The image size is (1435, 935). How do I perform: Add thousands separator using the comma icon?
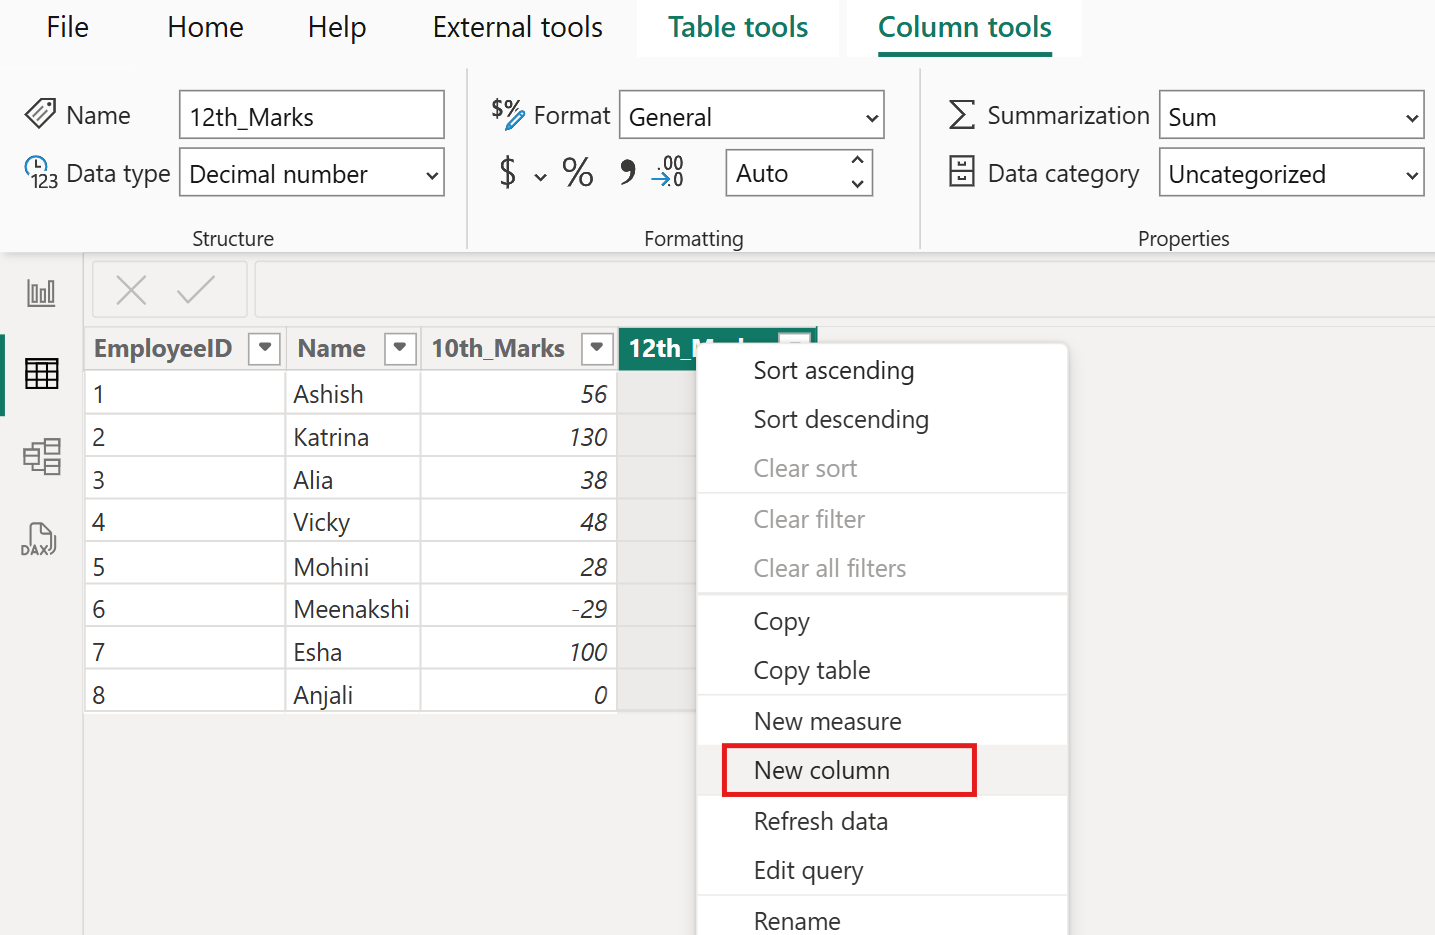pyautogui.click(x=627, y=172)
